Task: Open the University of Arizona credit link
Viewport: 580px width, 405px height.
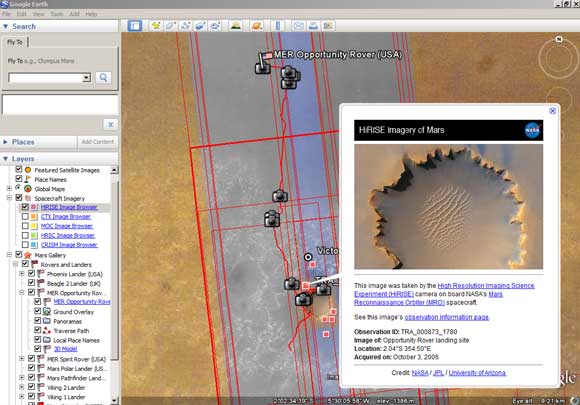Action: [x=477, y=373]
